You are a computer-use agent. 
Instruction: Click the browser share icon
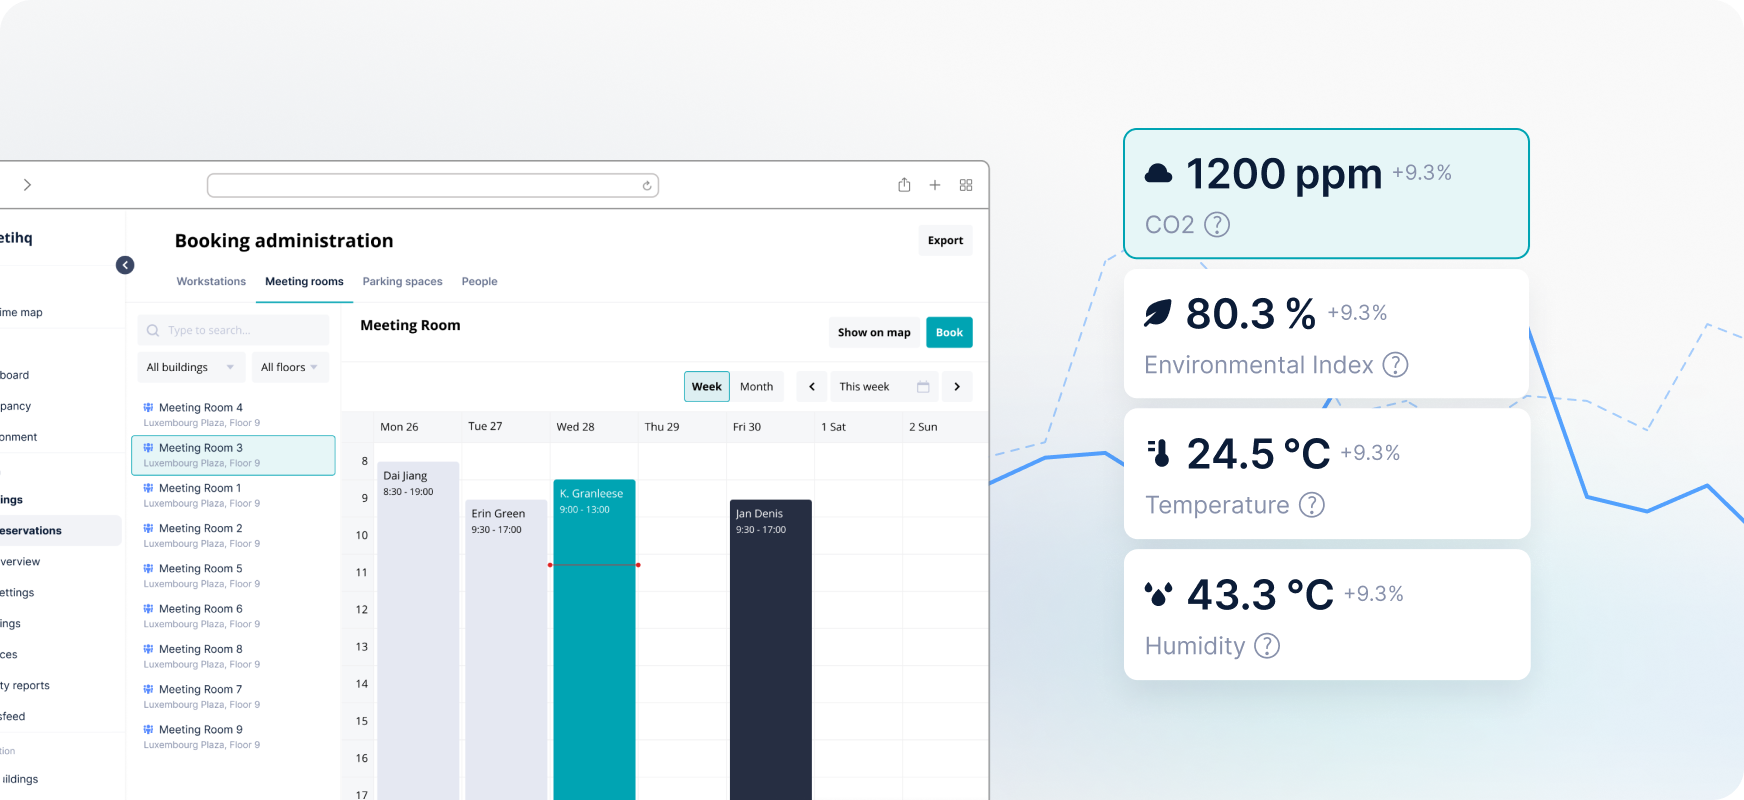click(904, 185)
